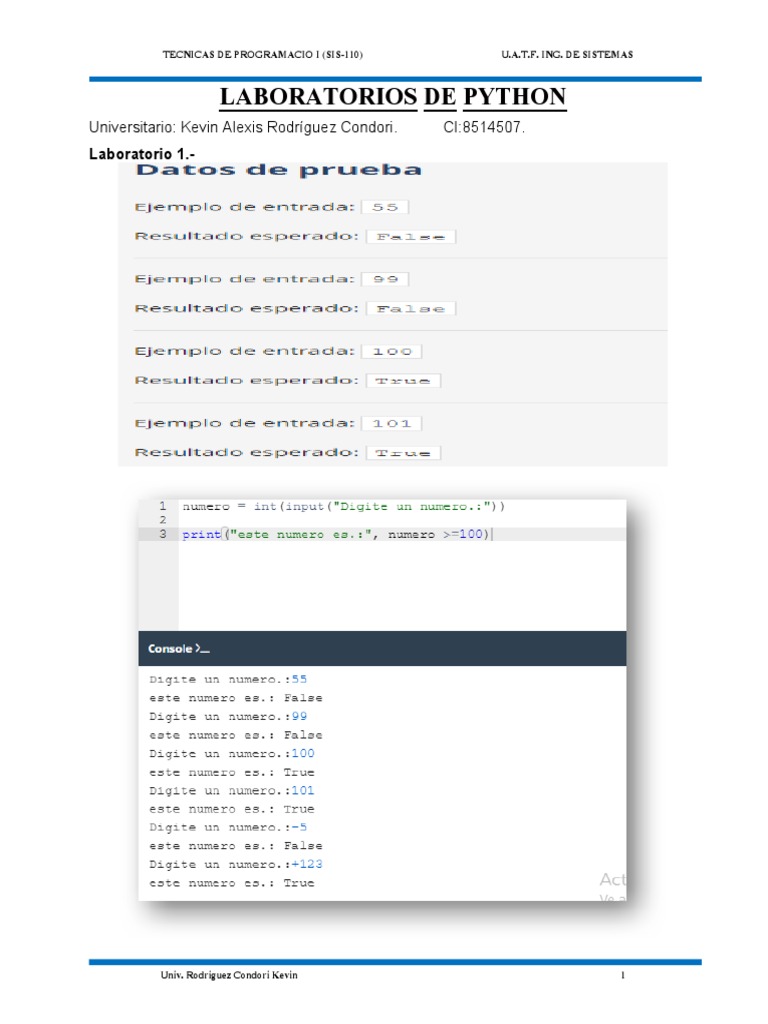The height and width of the screenshot is (1024, 768).
Task: Click the example input value 55
Action: tap(385, 207)
